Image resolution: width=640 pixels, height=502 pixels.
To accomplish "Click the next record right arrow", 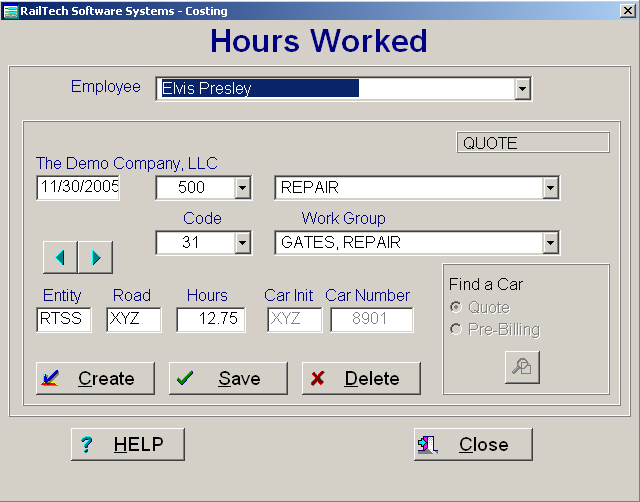I will 95,257.
